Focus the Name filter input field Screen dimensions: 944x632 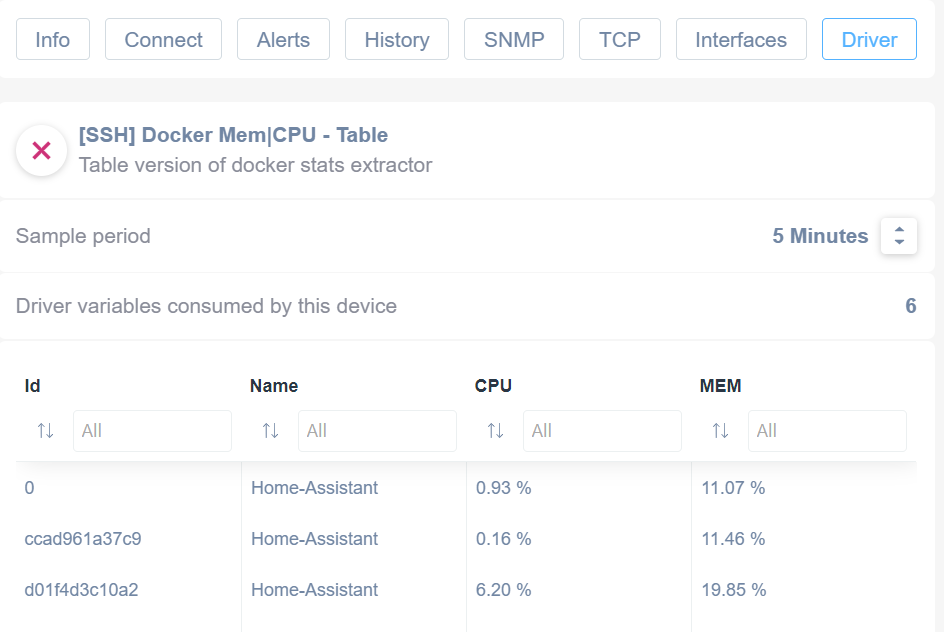(377, 431)
